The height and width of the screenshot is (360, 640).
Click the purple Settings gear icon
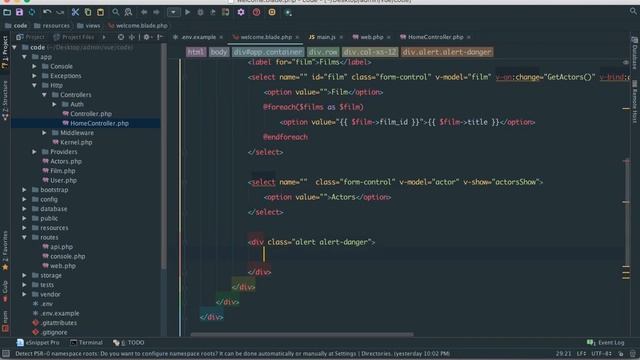[241, 12]
